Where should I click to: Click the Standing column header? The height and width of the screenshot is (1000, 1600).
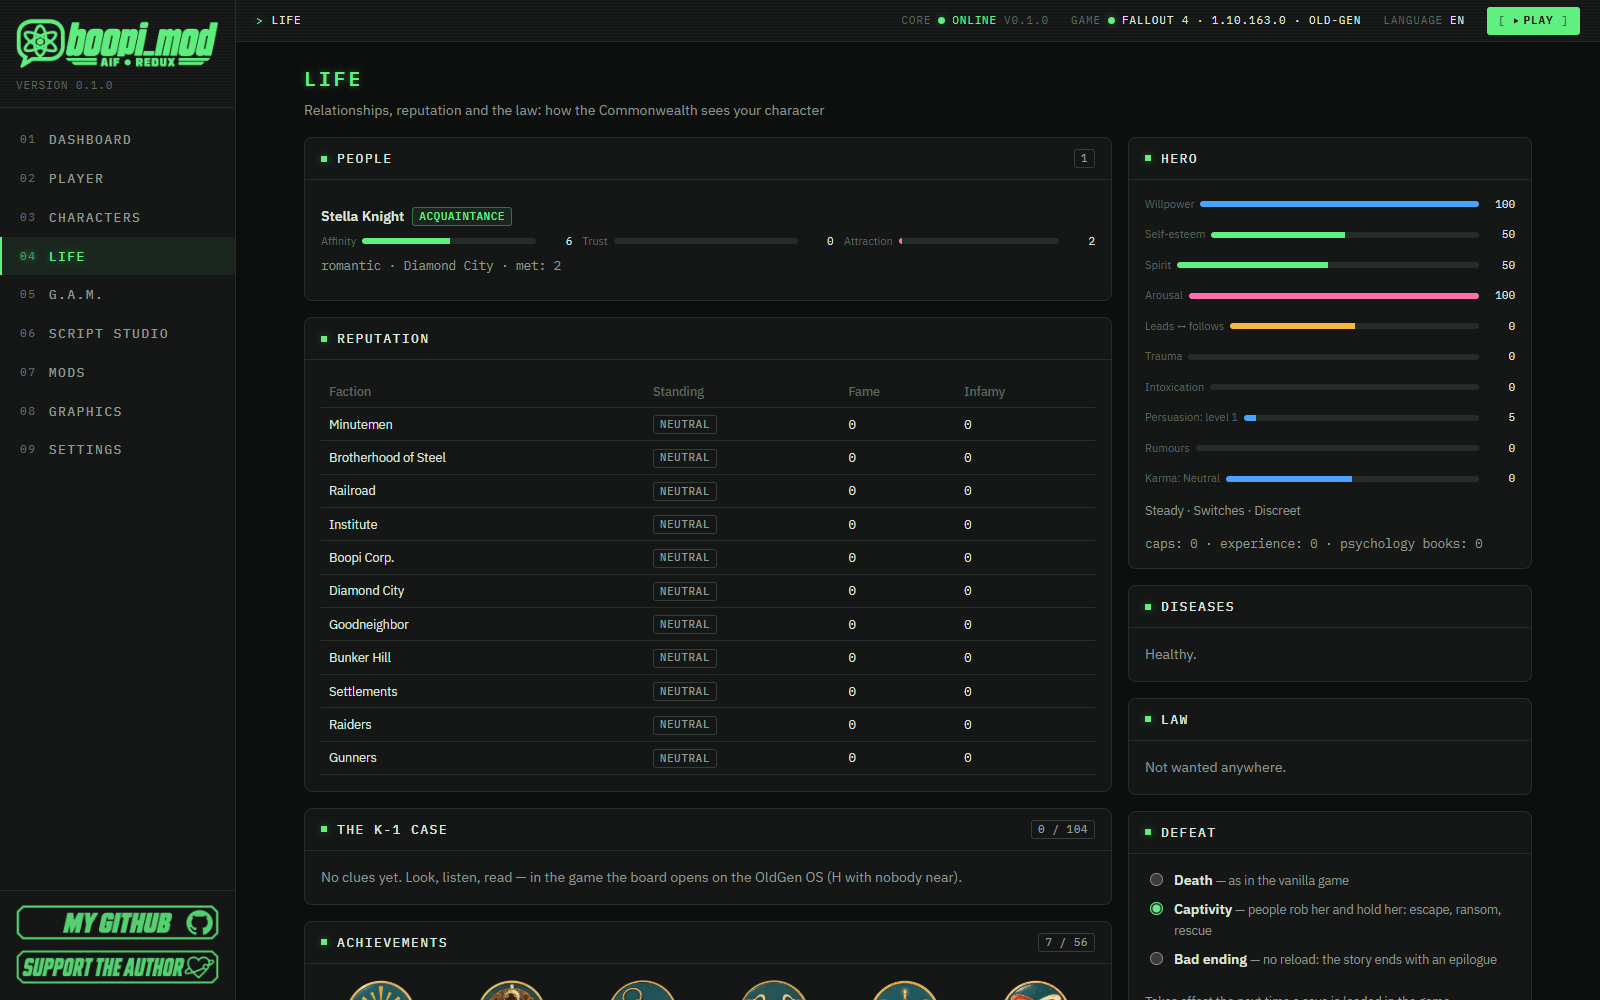point(678,392)
